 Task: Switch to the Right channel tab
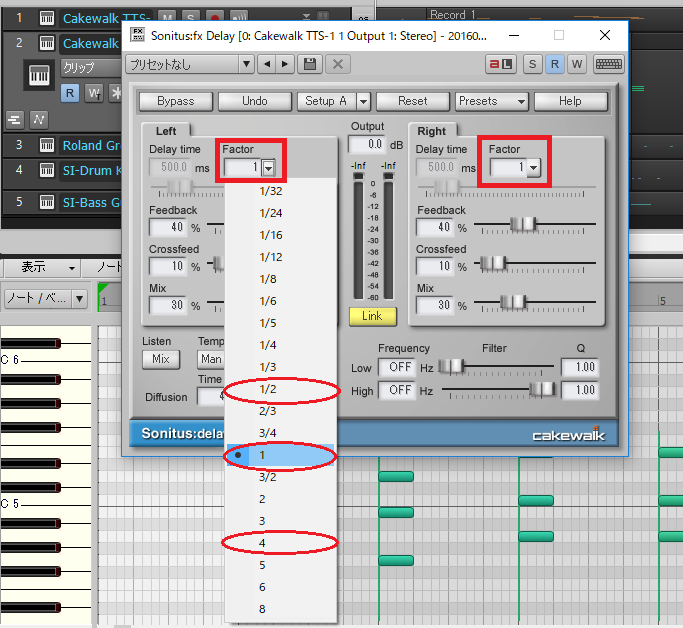pyautogui.click(x=432, y=131)
